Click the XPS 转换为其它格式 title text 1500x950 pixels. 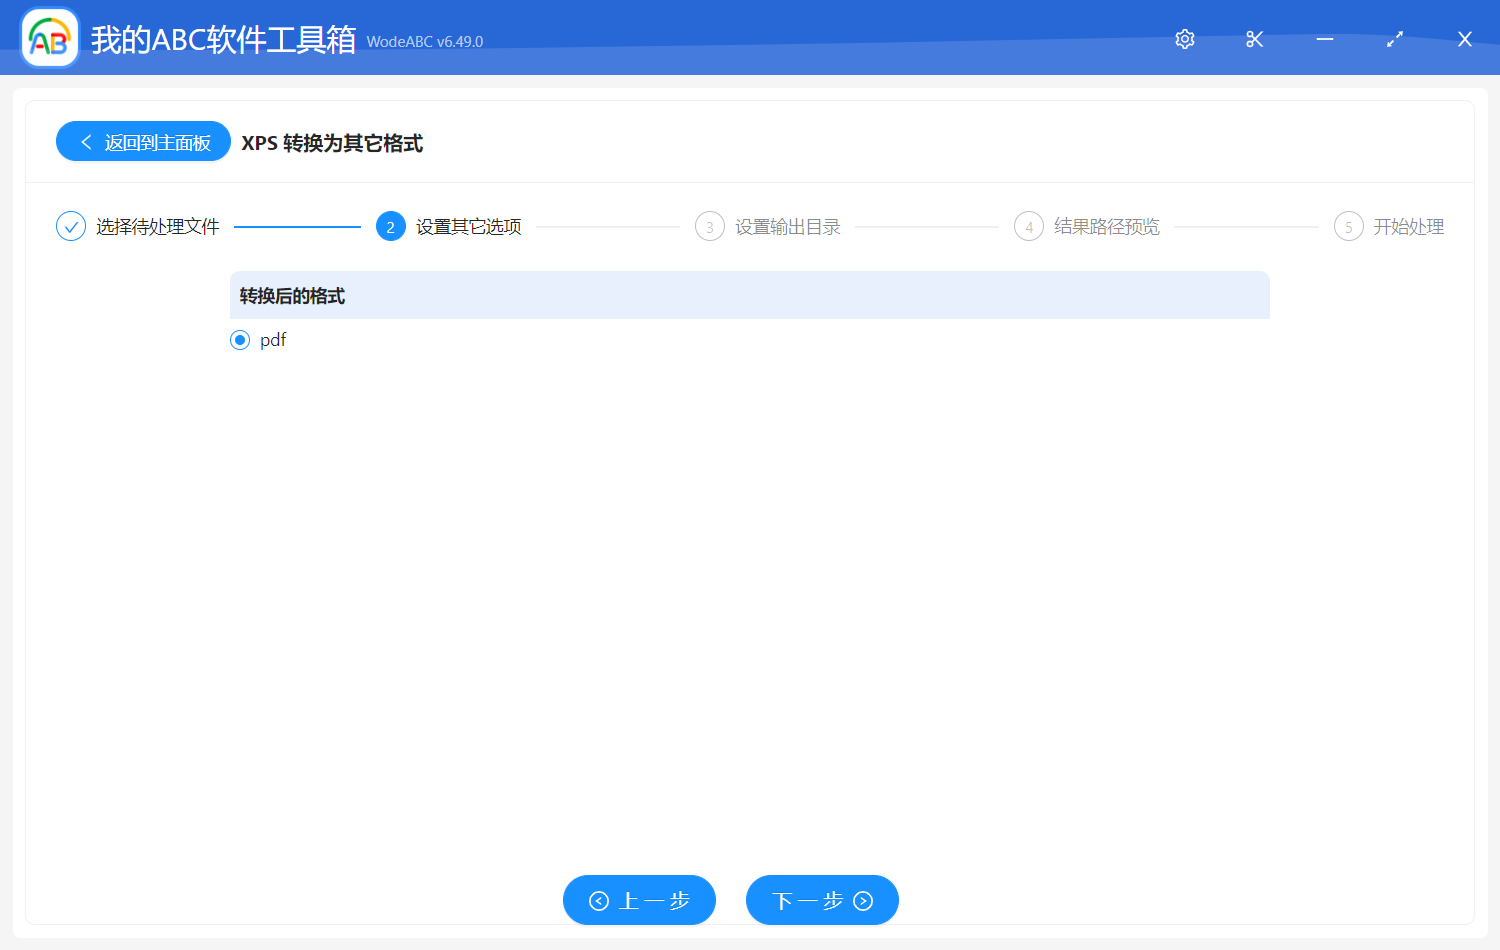tap(331, 144)
